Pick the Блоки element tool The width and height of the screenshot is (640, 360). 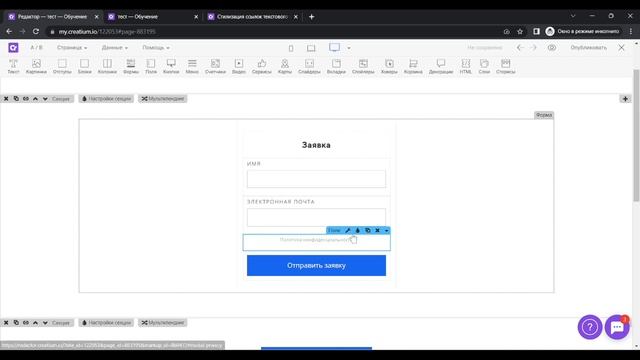pos(84,66)
